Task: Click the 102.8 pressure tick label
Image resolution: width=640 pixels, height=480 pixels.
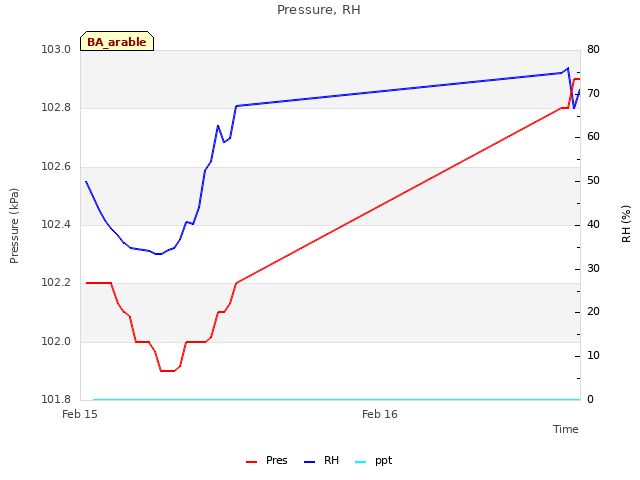Action: [x=56, y=108]
